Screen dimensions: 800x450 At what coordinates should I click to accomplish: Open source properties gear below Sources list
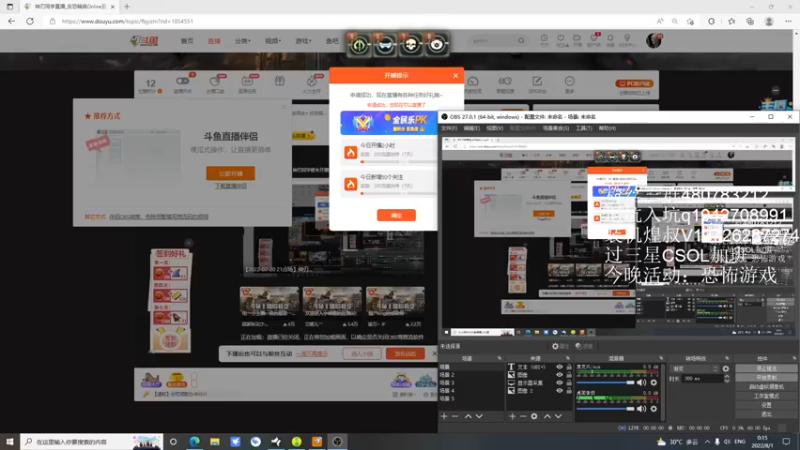(x=534, y=416)
